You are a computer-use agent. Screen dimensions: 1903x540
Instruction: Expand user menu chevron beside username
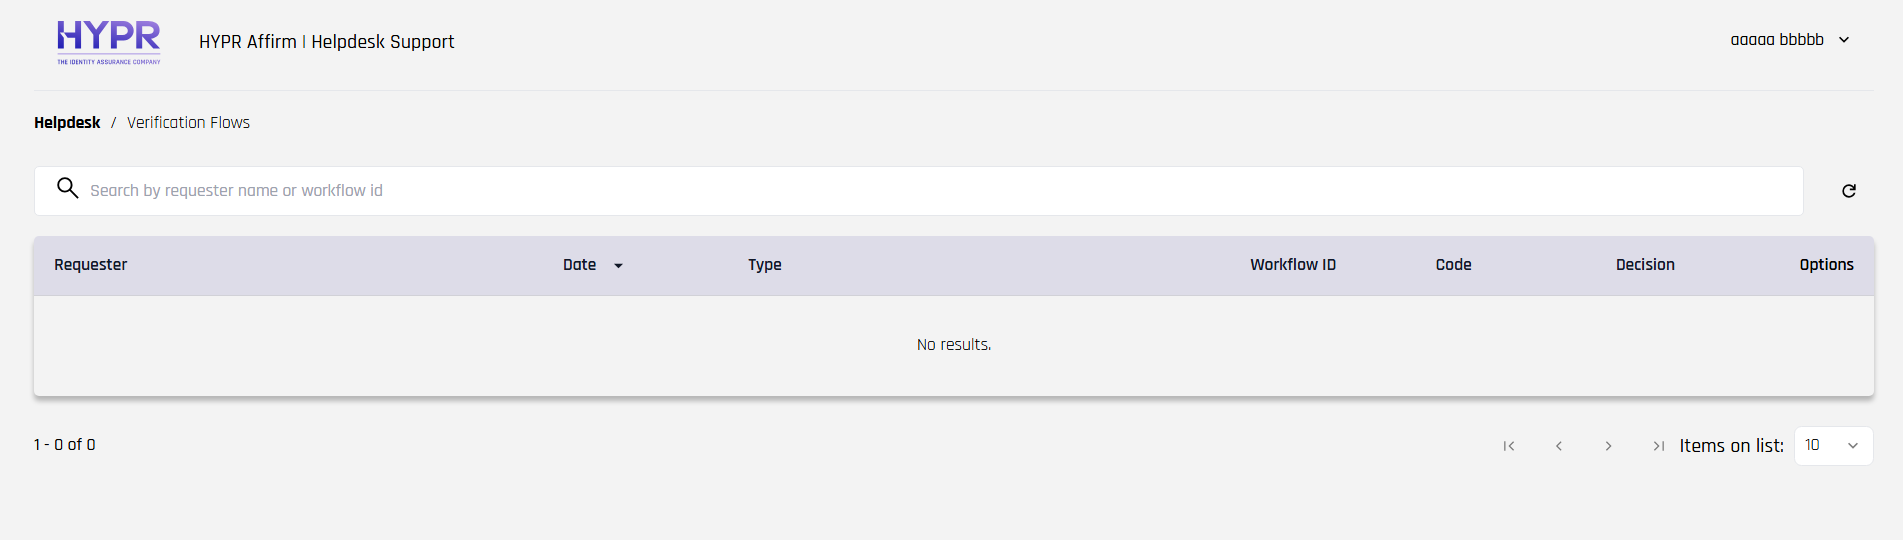(x=1844, y=40)
